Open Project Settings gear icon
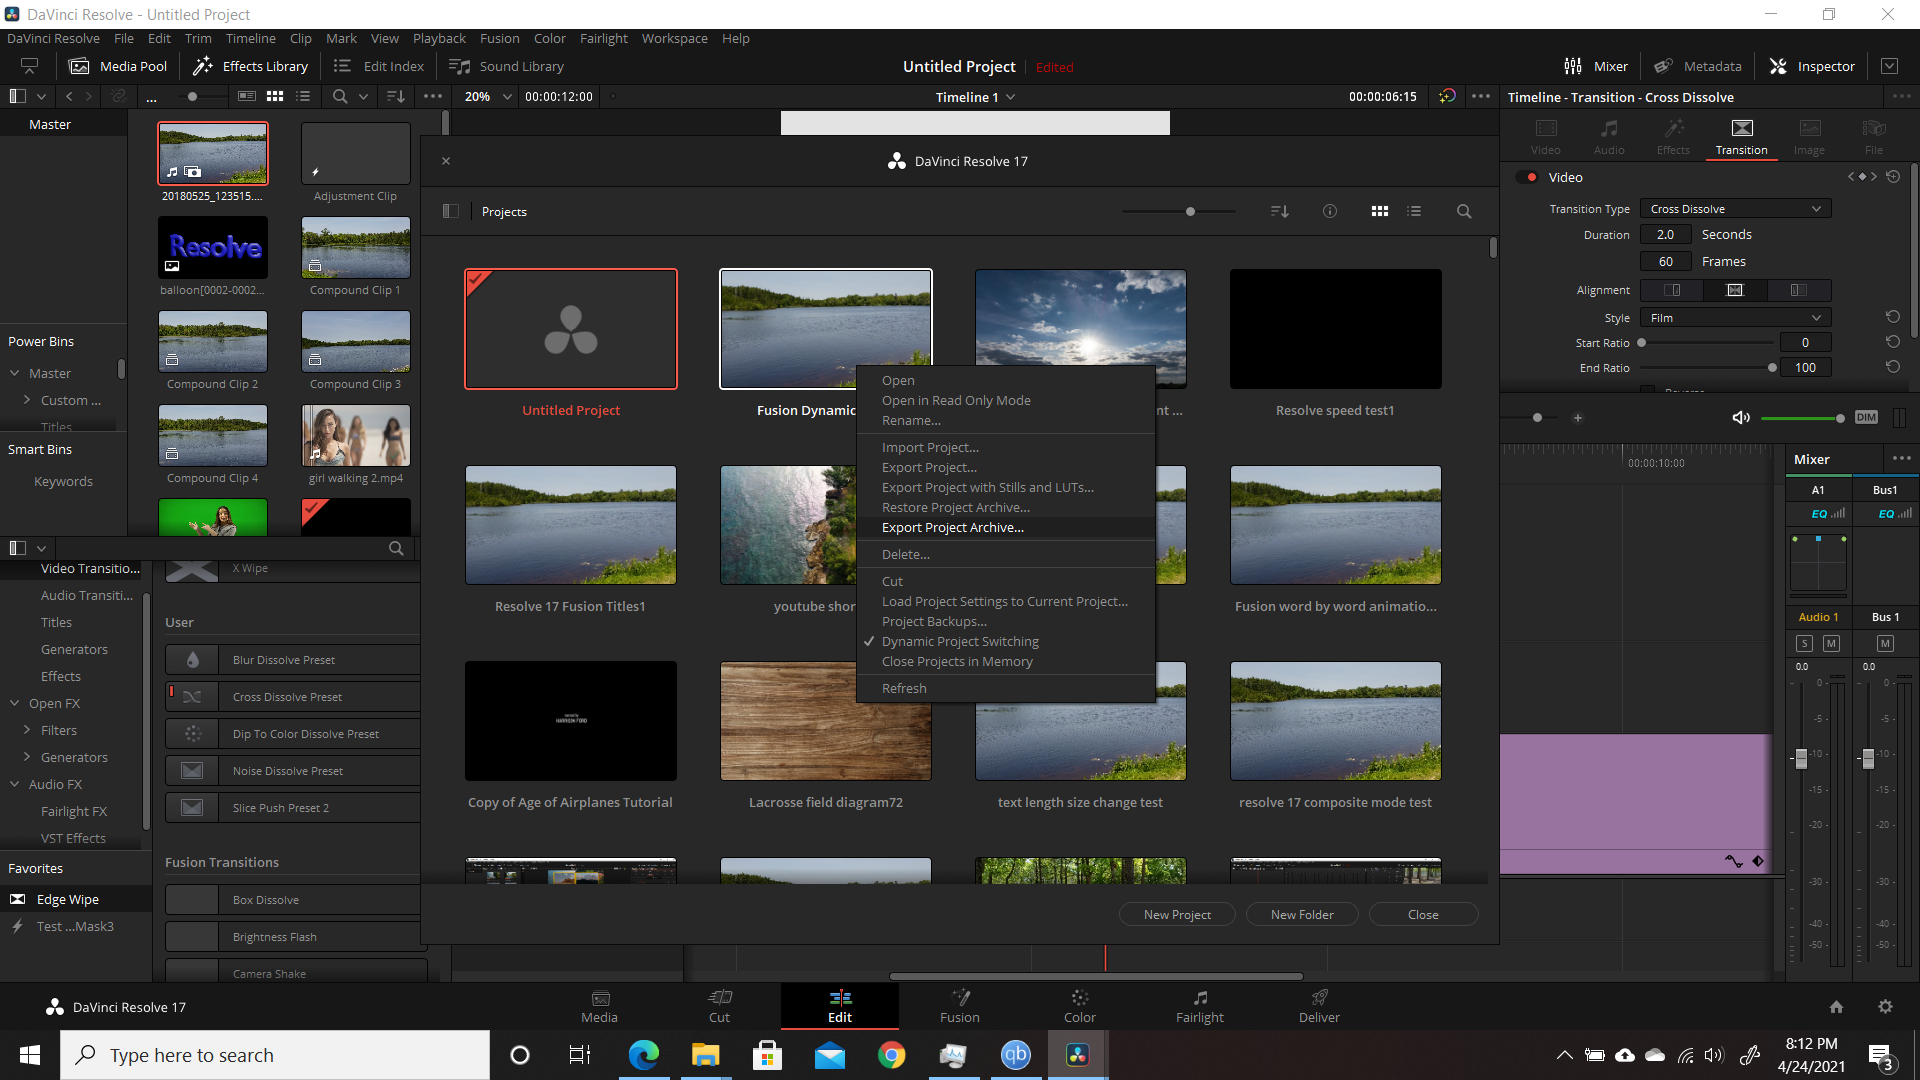This screenshot has width=1920, height=1080. click(x=1885, y=1007)
